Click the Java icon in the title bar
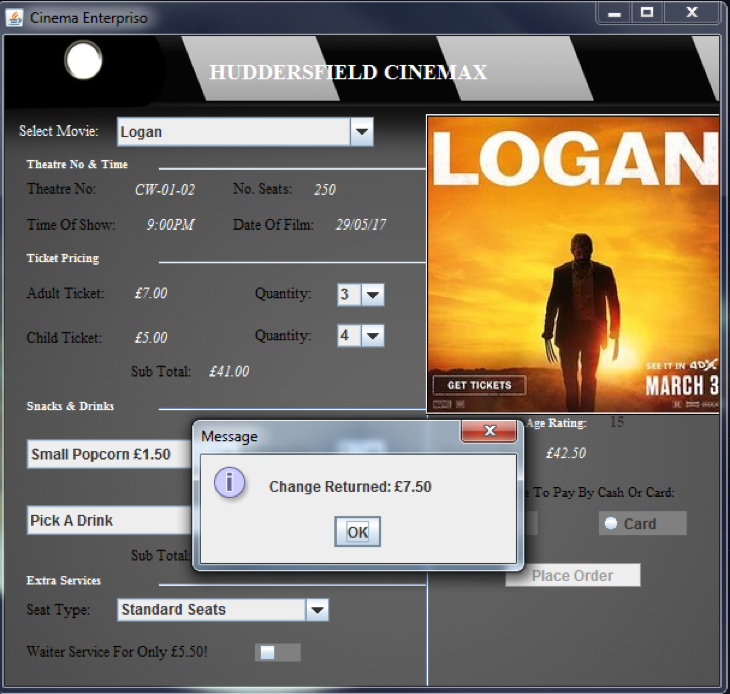730x694 pixels. 14,18
